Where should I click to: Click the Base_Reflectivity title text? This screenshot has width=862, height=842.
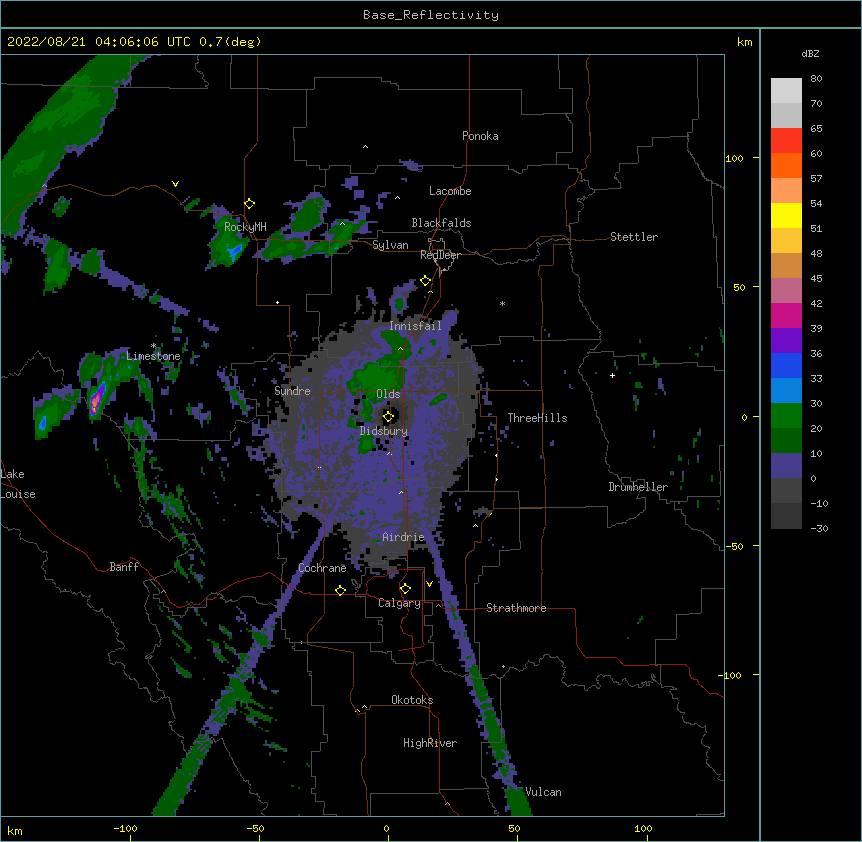430,15
